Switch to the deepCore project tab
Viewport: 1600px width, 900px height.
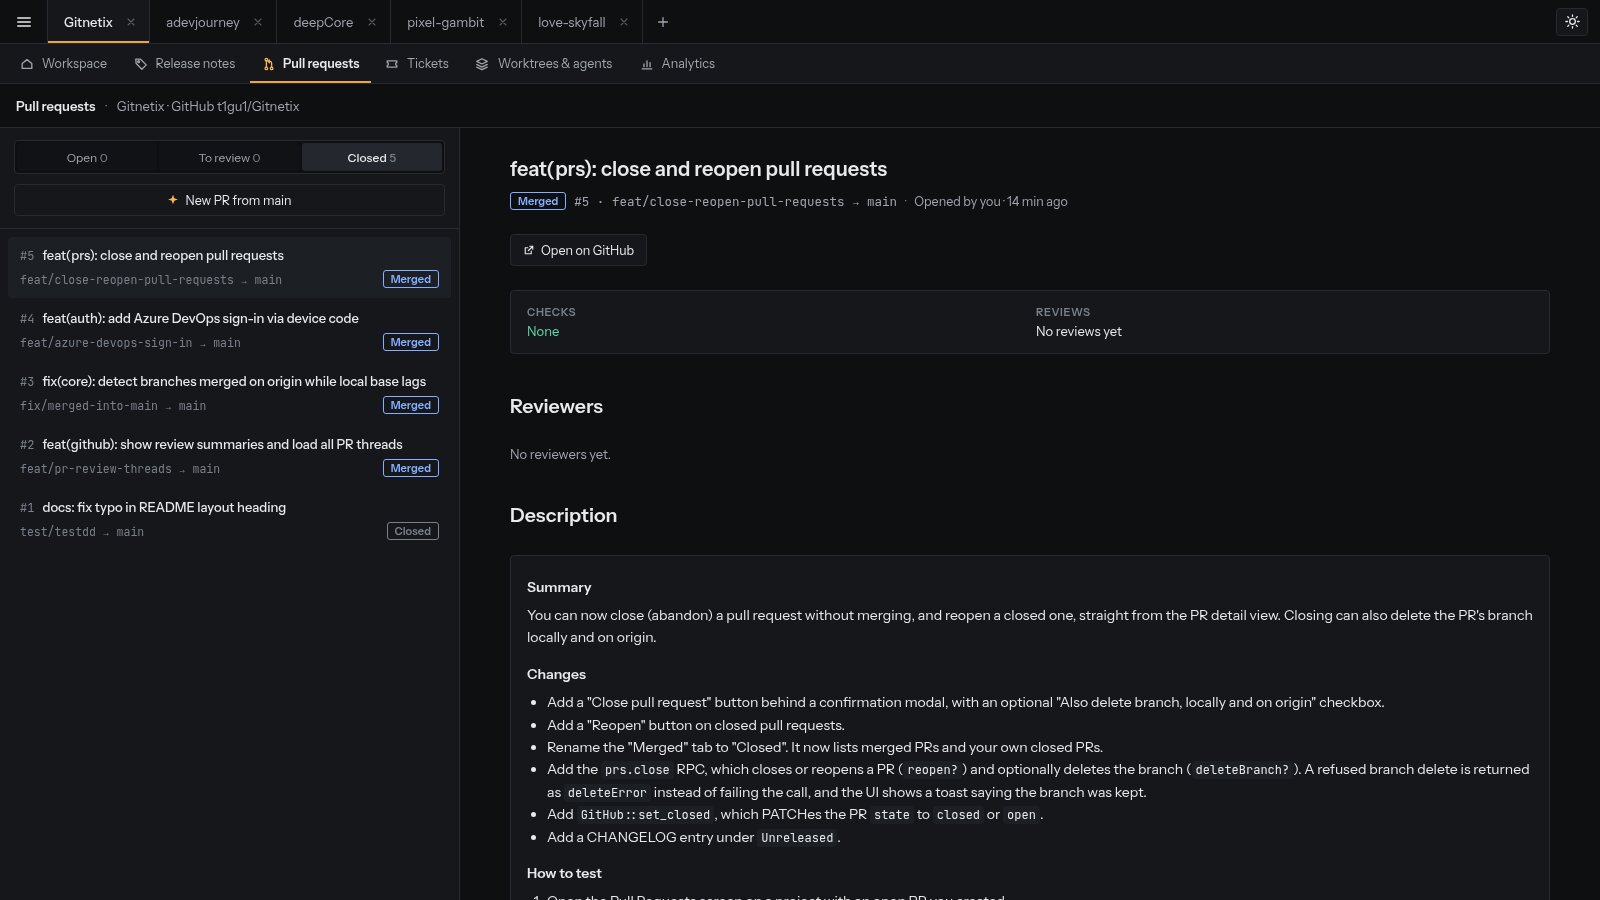[323, 22]
